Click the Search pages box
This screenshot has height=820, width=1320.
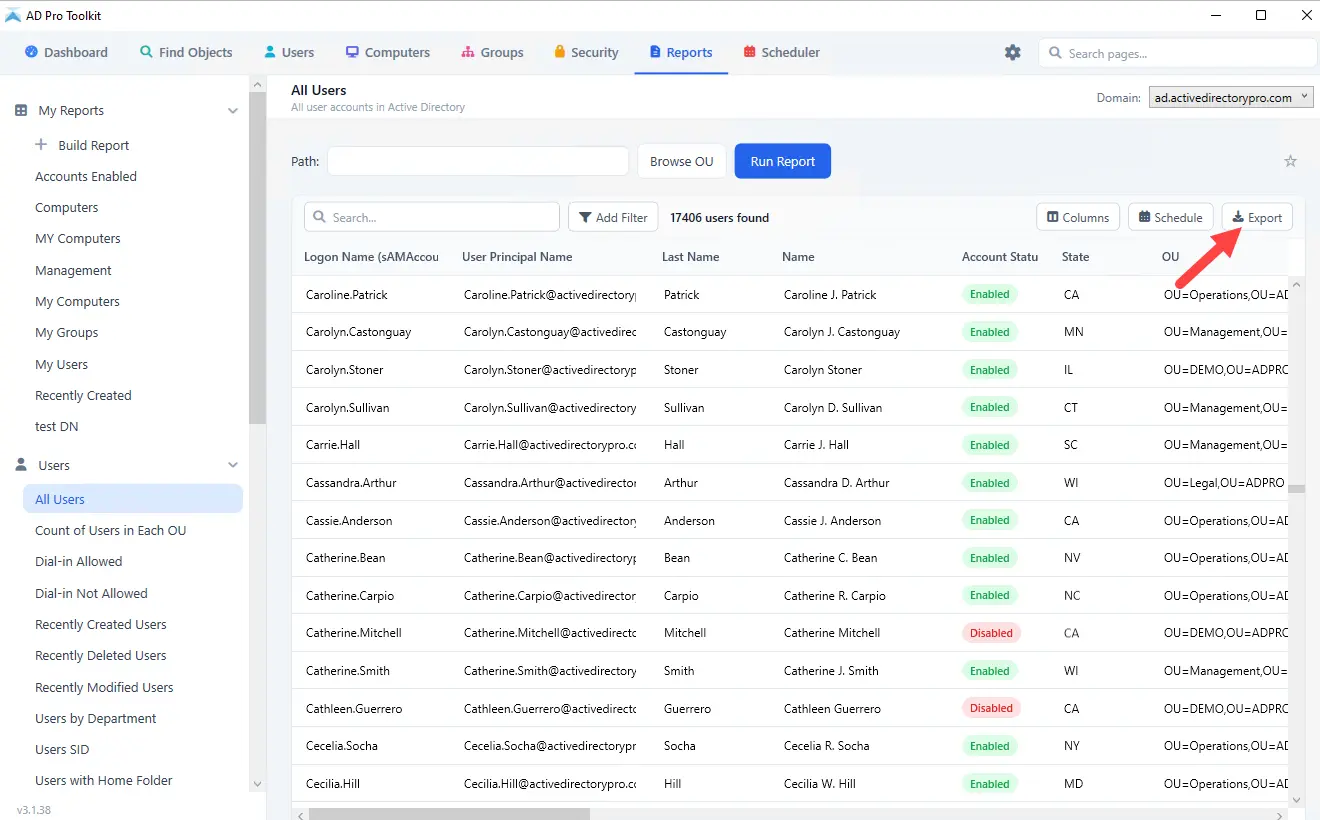tap(1178, 53)
